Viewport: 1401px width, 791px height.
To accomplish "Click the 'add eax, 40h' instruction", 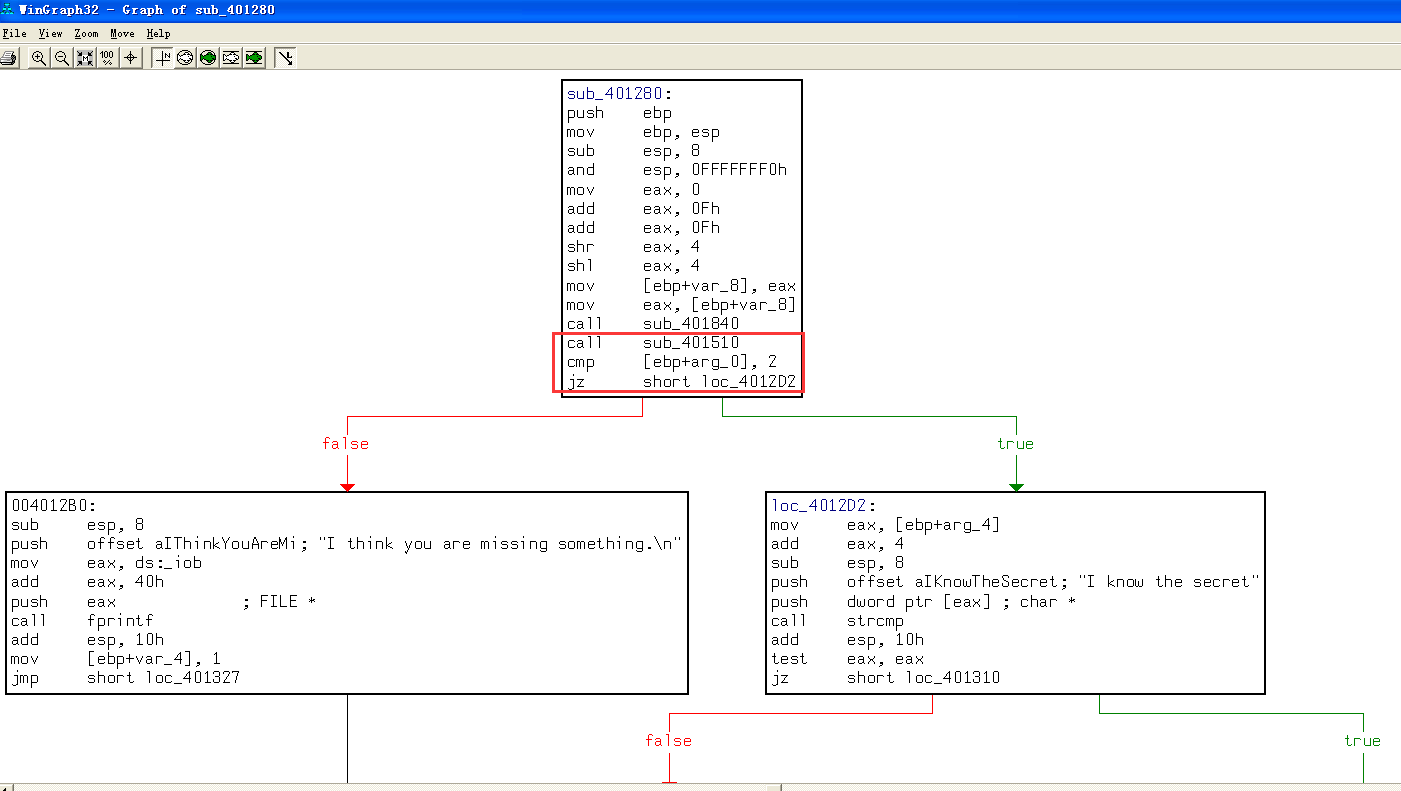I will click(87, 582).
